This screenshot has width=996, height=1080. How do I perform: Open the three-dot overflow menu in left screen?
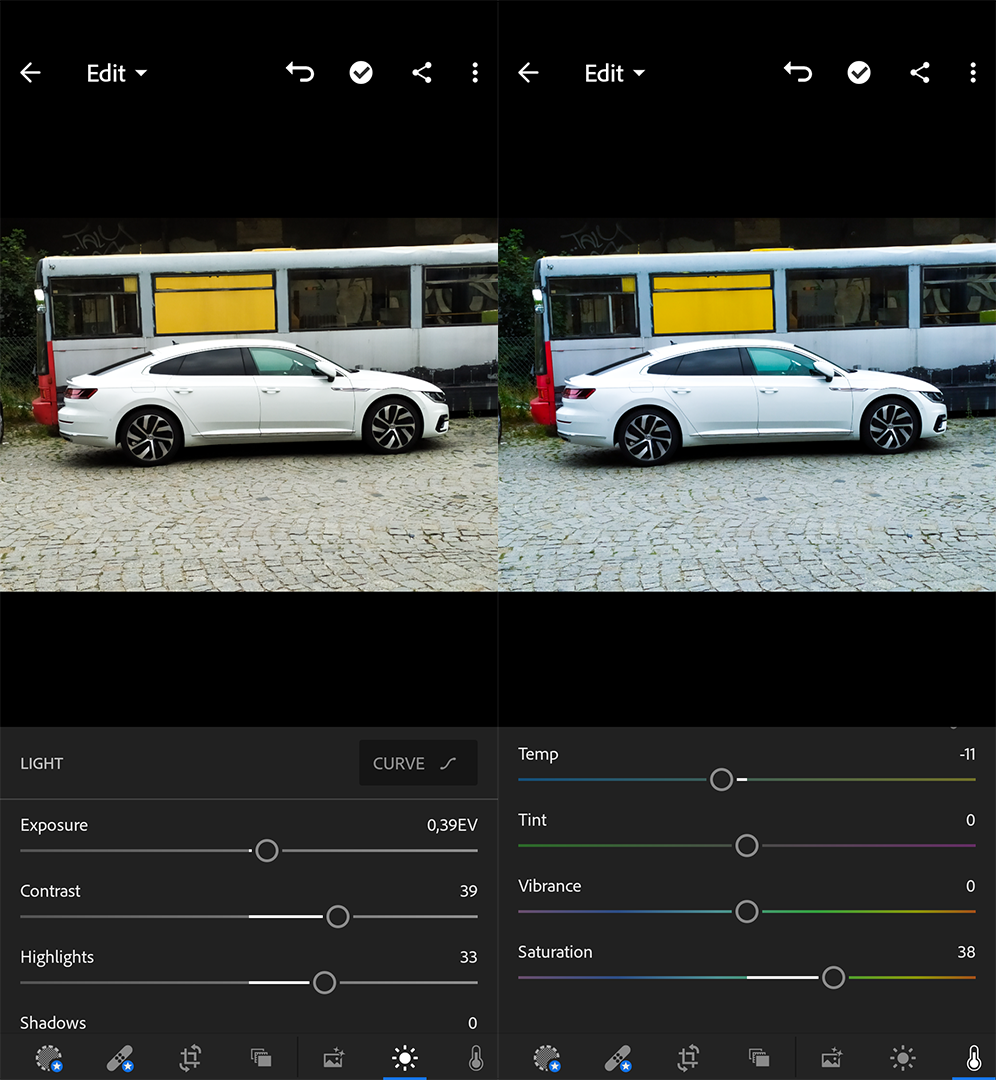475,72
